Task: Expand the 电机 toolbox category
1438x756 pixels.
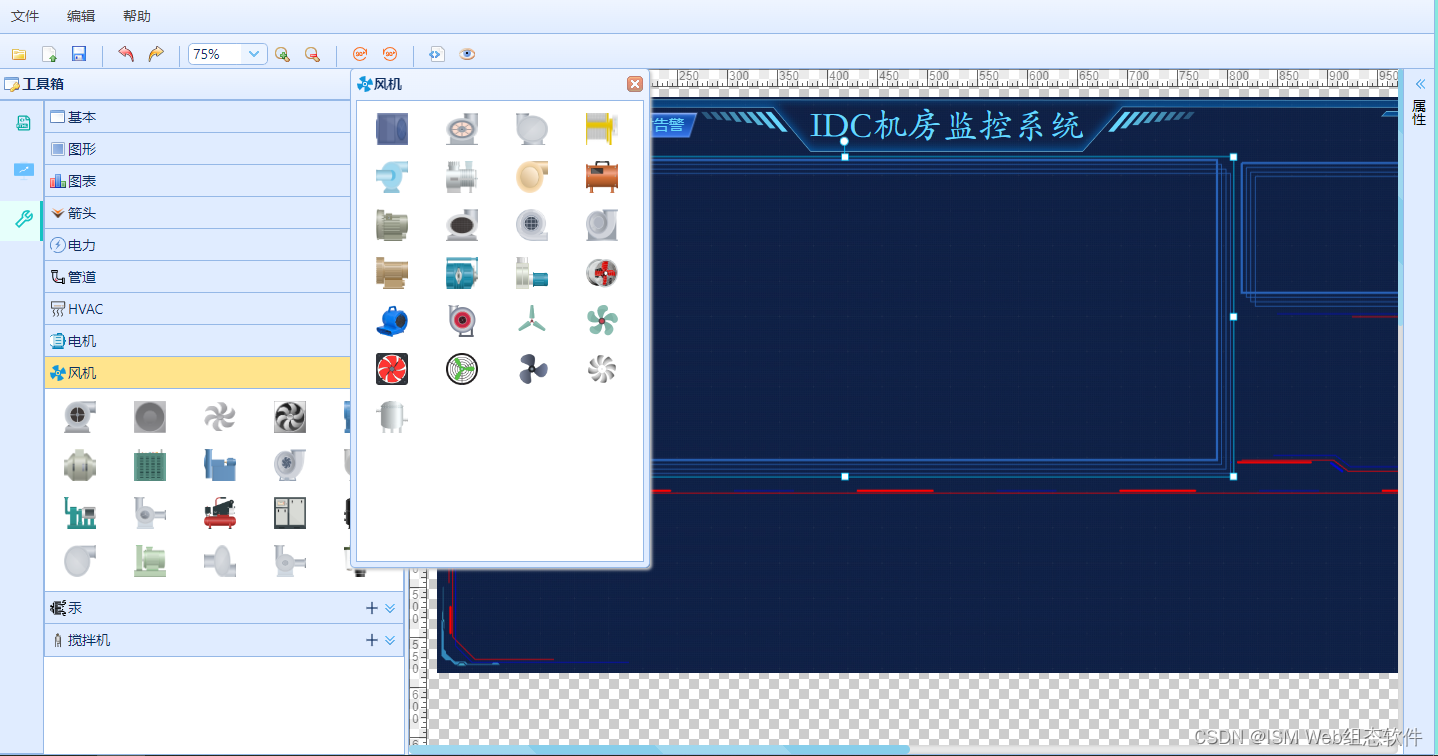Action: click(x=199, y=341)
